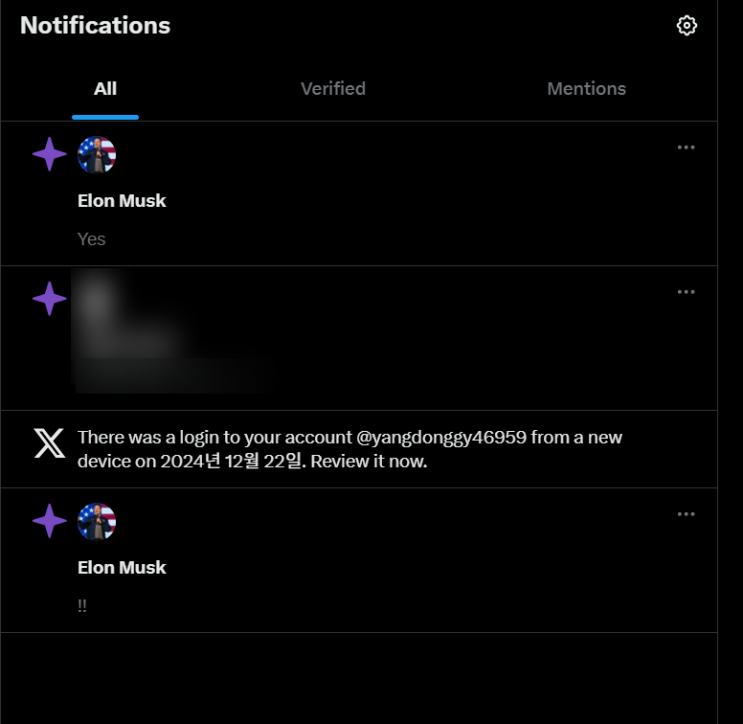
Task: Open notification settings gear icon
Action: tap(686, 26)
